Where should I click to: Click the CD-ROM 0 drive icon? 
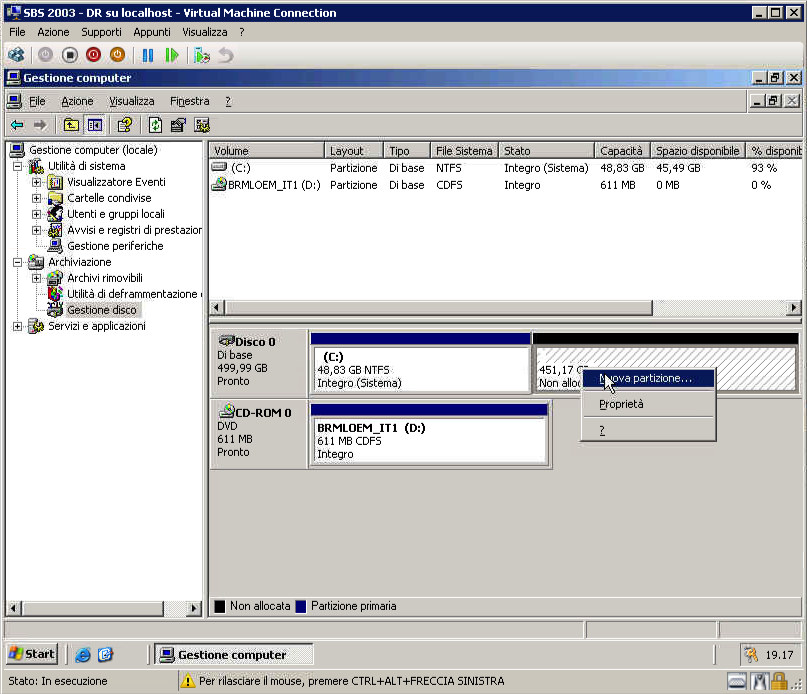click(x=226, y=411)
